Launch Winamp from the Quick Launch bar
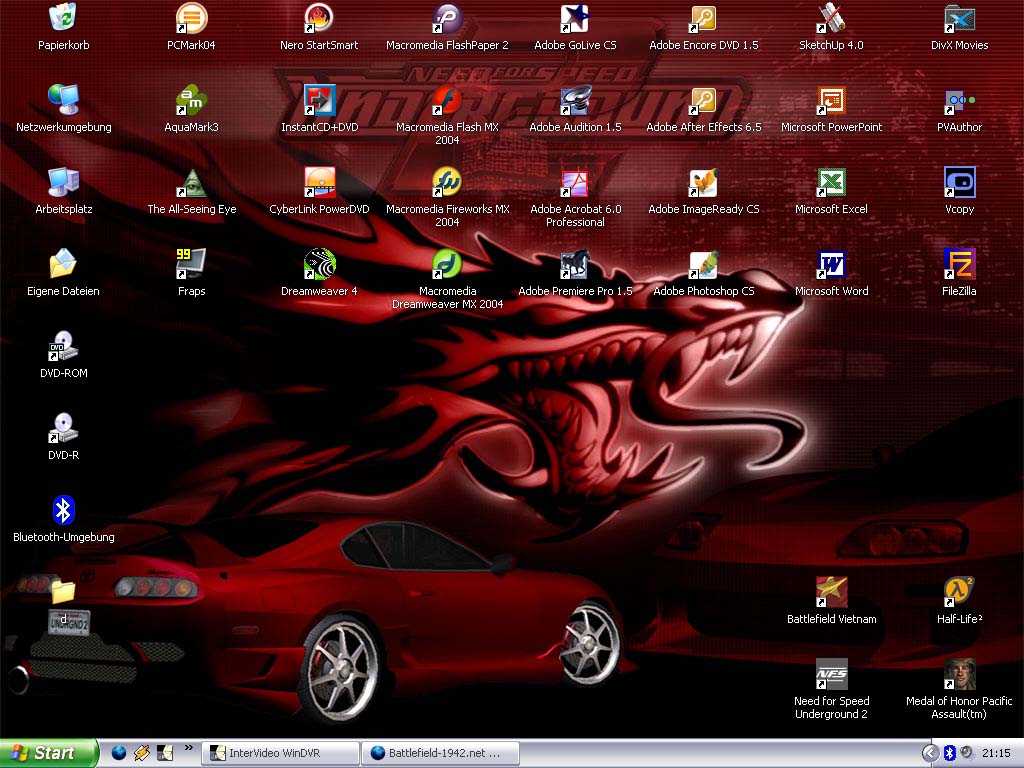The image size is (1024, 768). (x=142, y=753)
